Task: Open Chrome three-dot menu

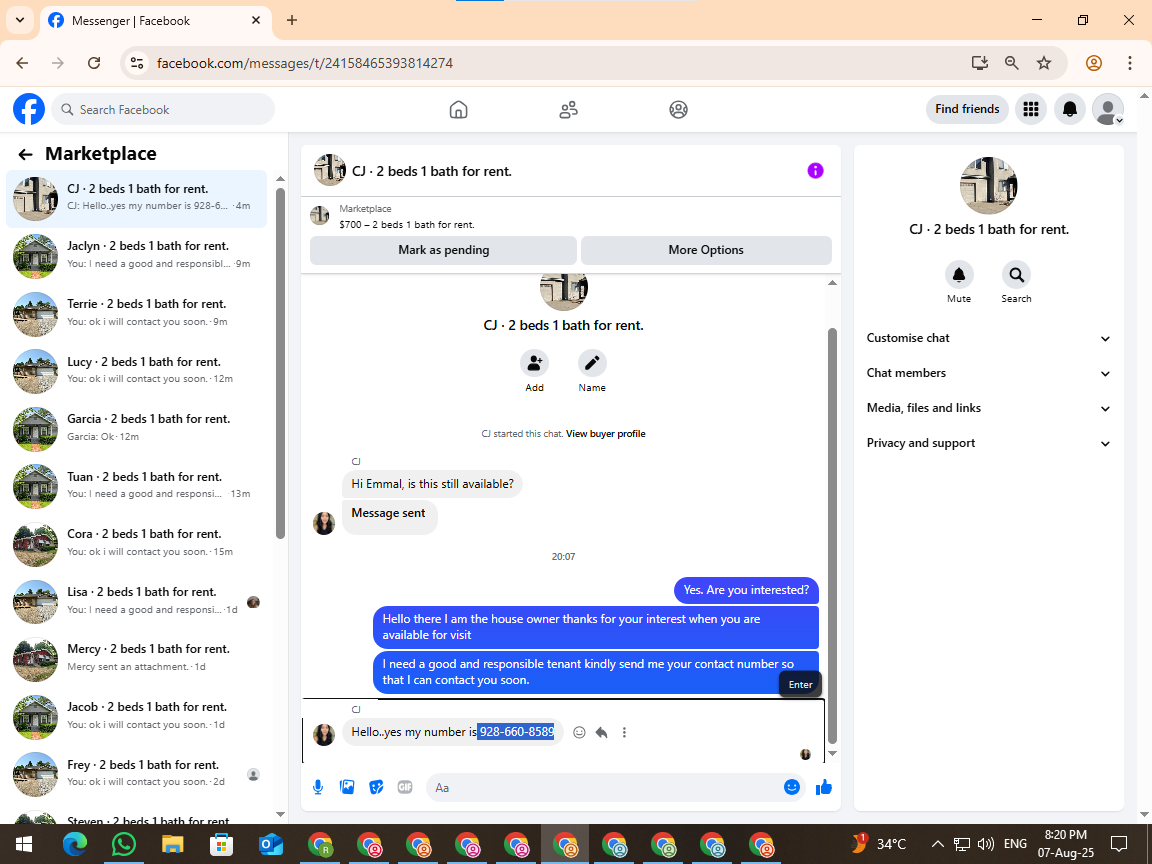Action: [1130, 63]
